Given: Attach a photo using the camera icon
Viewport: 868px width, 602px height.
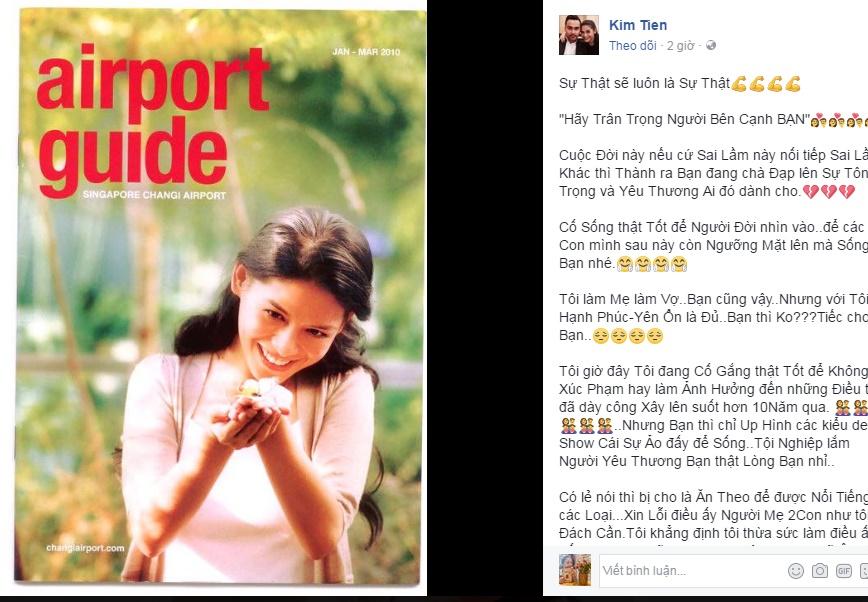Looking at the screenshot, I should click(x=820, y=571).
